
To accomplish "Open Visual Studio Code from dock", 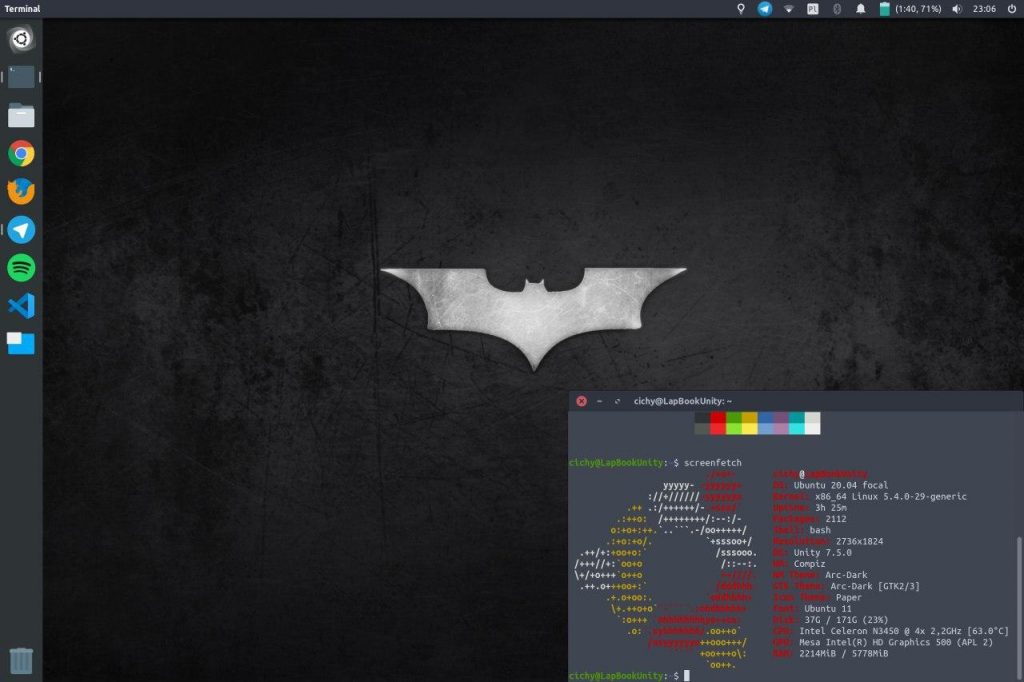I will pyautogui.click(x=21, y=306).
